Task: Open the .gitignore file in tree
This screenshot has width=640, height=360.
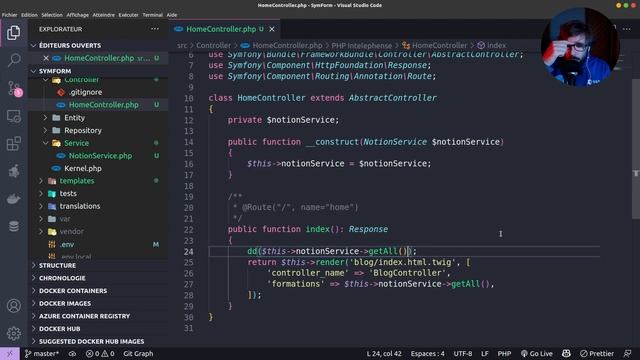Action: tap(85, 92)
